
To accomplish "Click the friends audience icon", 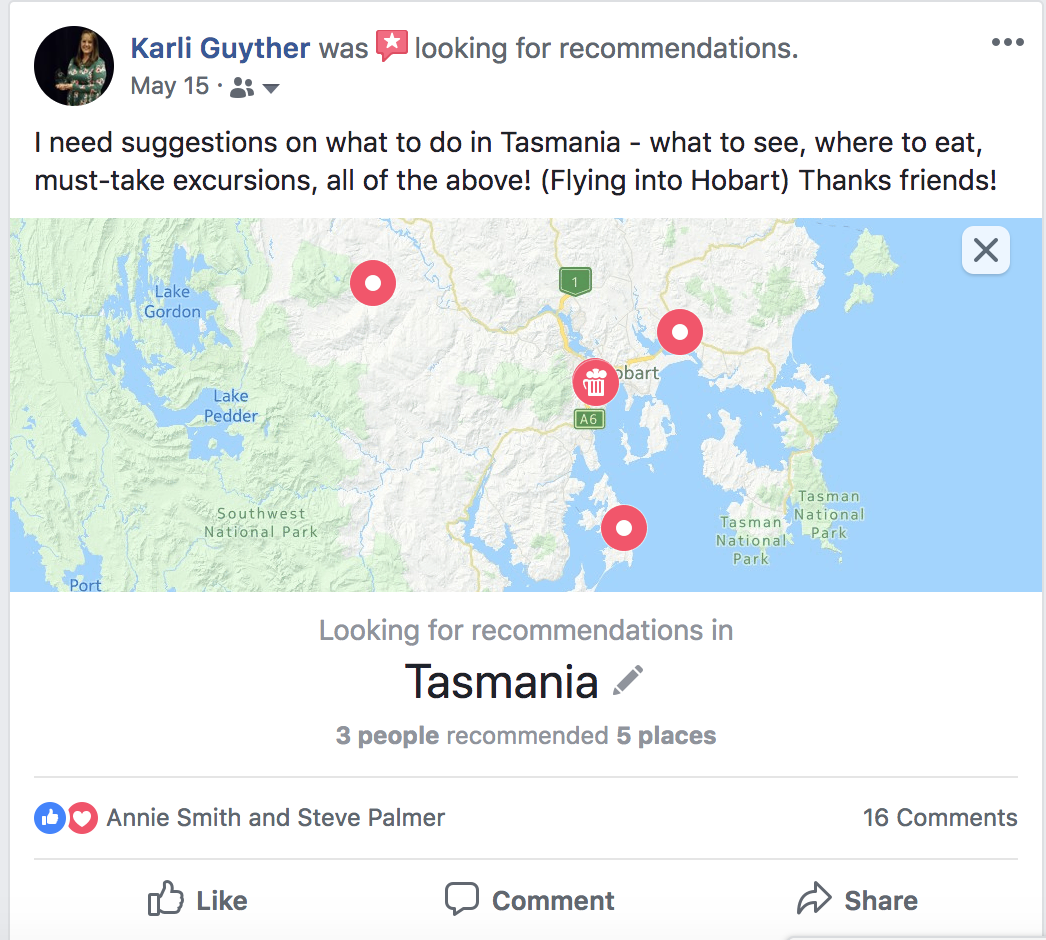I will click(x=241, y=87).
